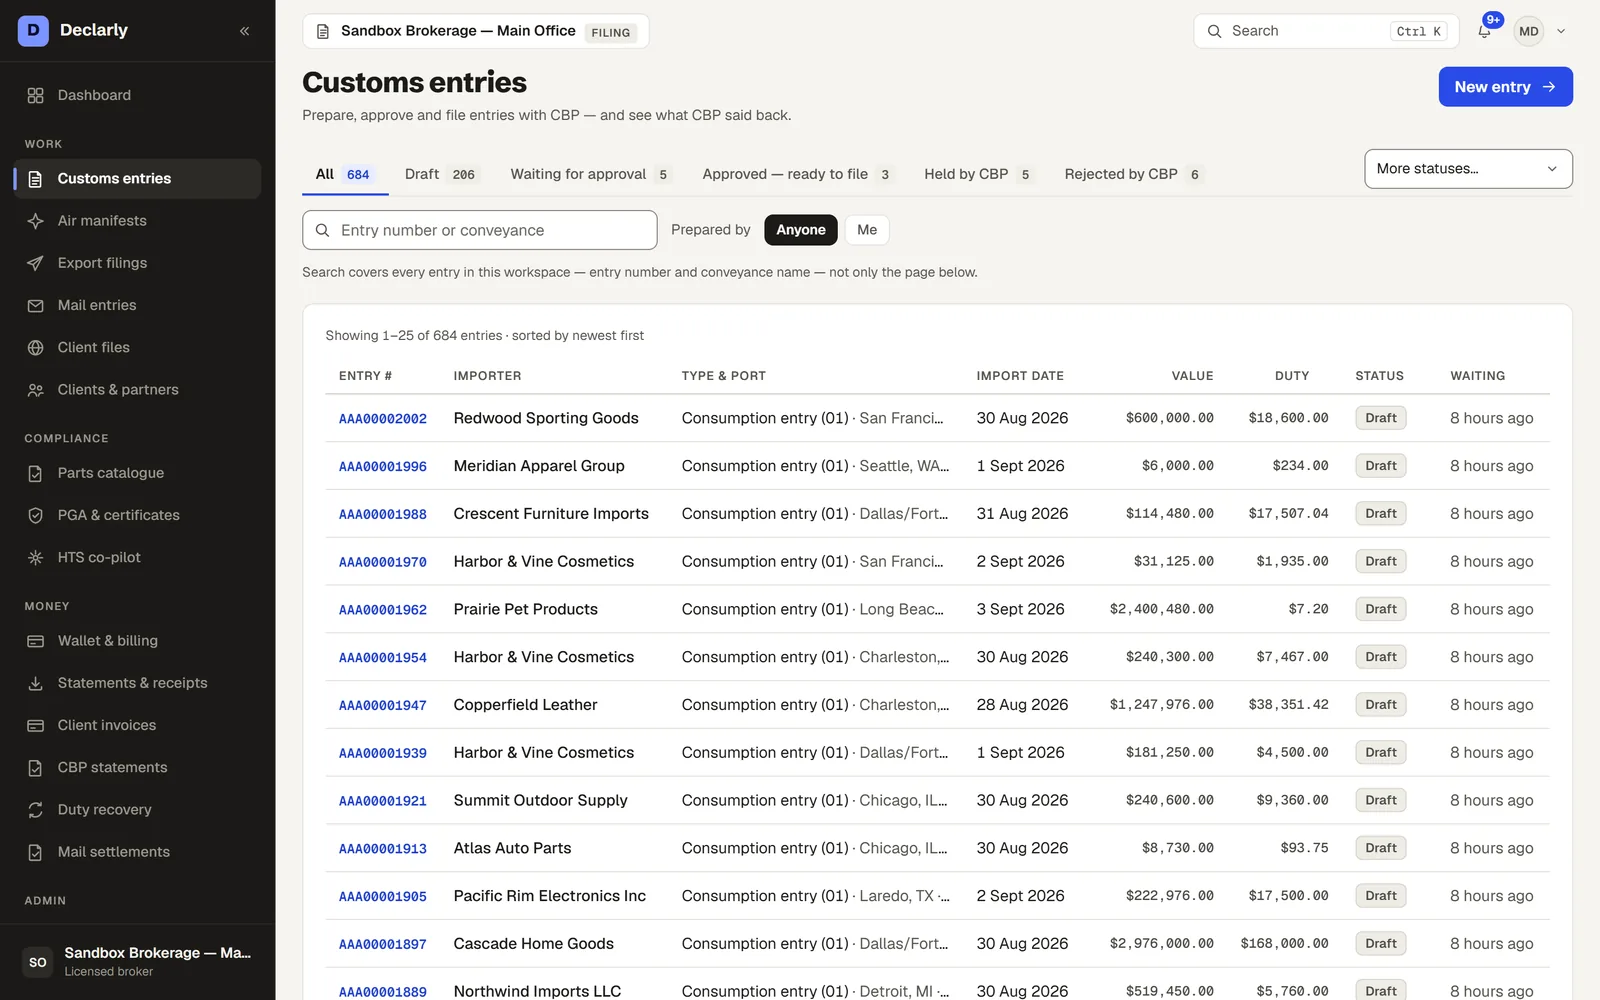Click the search icon in entry number field
Viewport: 1600px width, 1000px height.
323,230
